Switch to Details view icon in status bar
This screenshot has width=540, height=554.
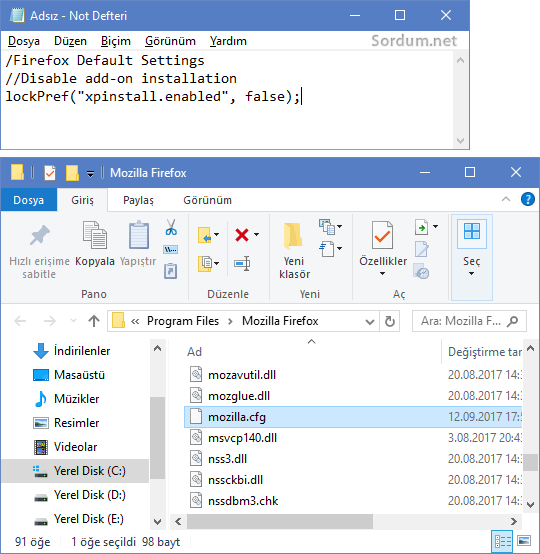click(x=503, y=541)
